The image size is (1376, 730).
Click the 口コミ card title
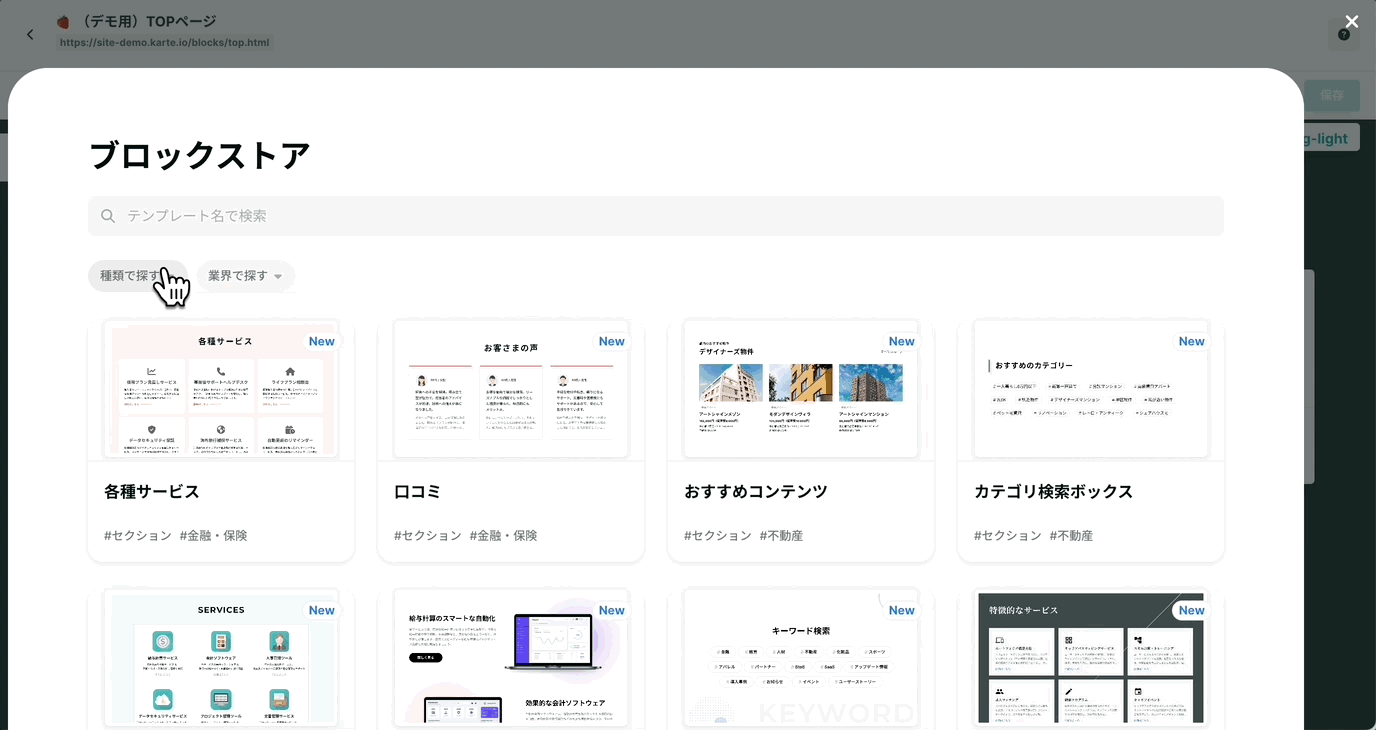point(418,492)
